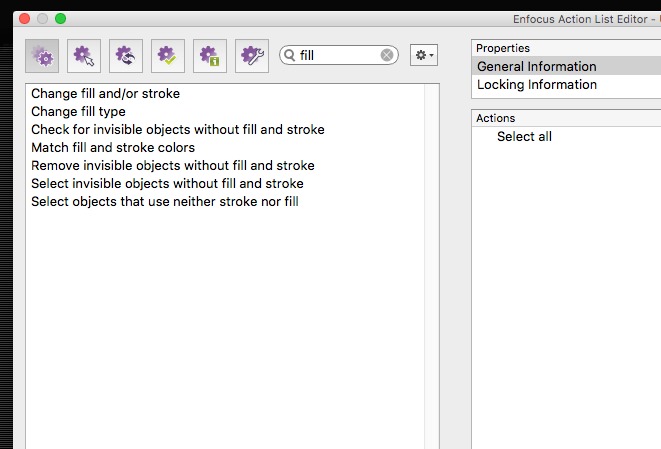661x449 pixels.
Task: Open the changes category gear-with-arrows icon
Action: (x=126, y=56)
